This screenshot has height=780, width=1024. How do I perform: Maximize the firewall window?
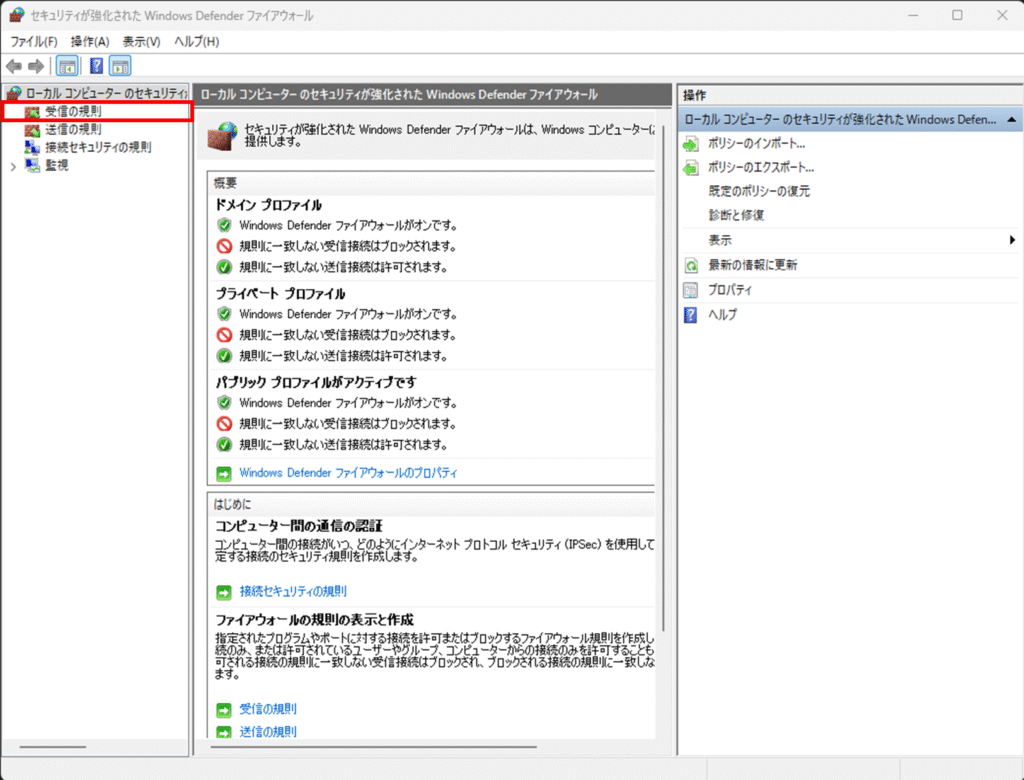(x=957, y=15)
